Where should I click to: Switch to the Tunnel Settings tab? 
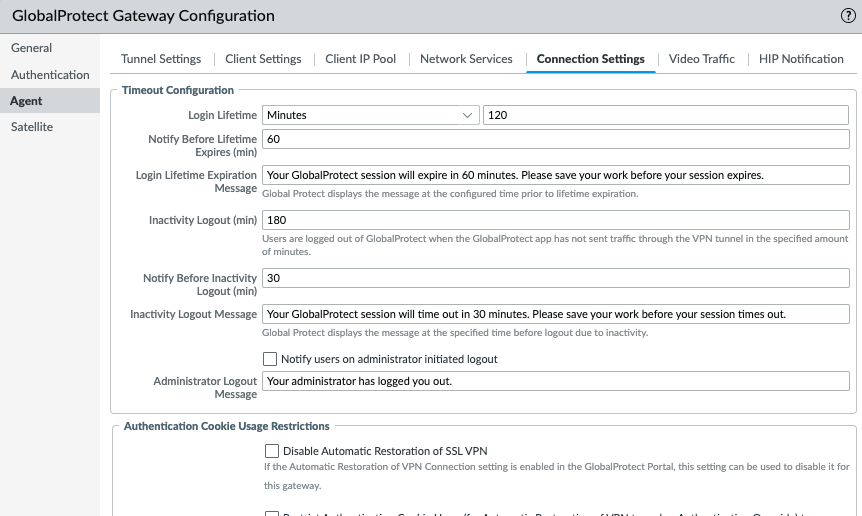(161, 59)
